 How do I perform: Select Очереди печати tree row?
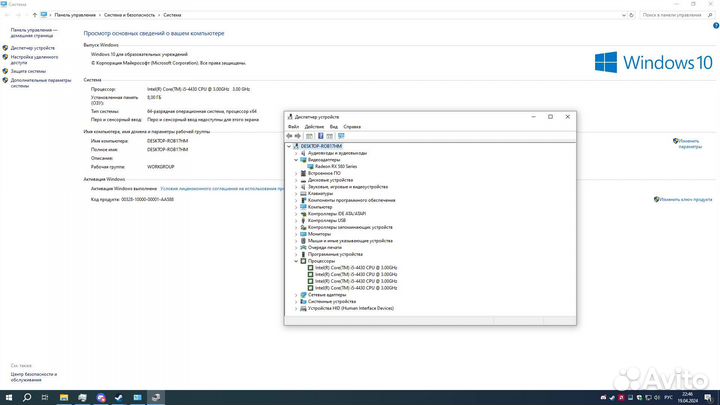(324, 248)
